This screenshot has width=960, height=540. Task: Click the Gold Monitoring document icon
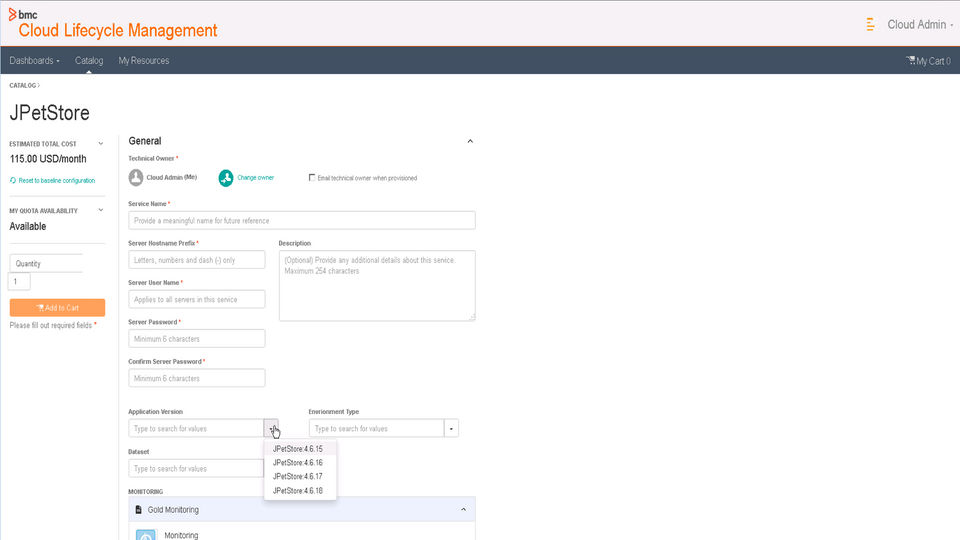coord(138,509)
